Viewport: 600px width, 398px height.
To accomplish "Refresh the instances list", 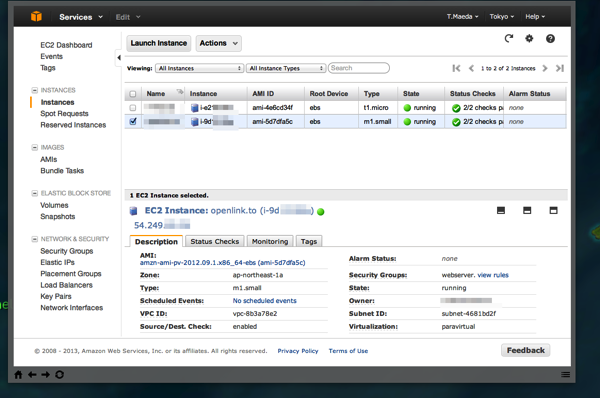I will (x=509, y=38).
